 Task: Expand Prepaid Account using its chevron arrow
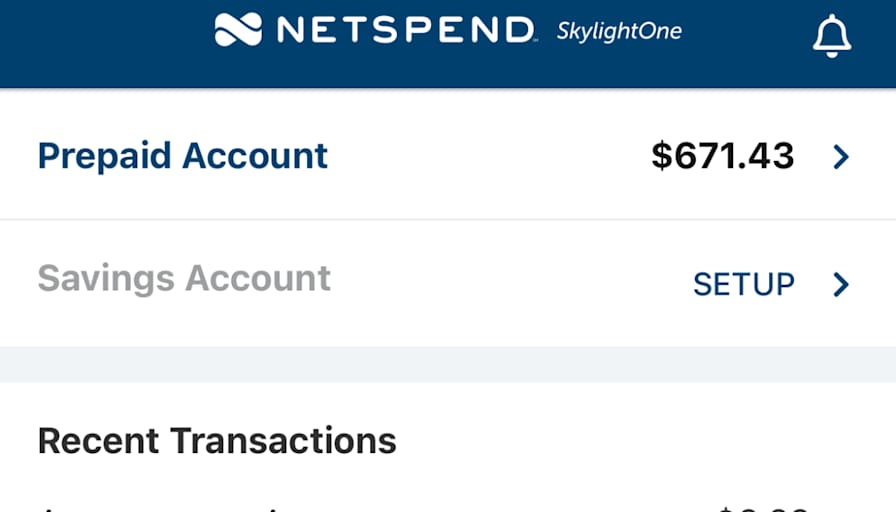tap(841, 157)
